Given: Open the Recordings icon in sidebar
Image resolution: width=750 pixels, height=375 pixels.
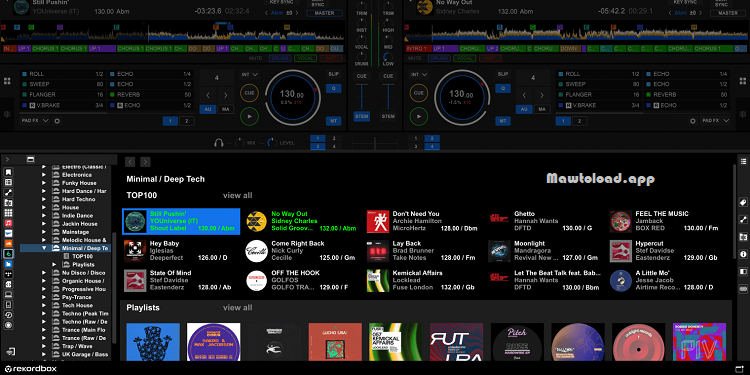Looking at the screenshot, I should (x=8, y=325).
